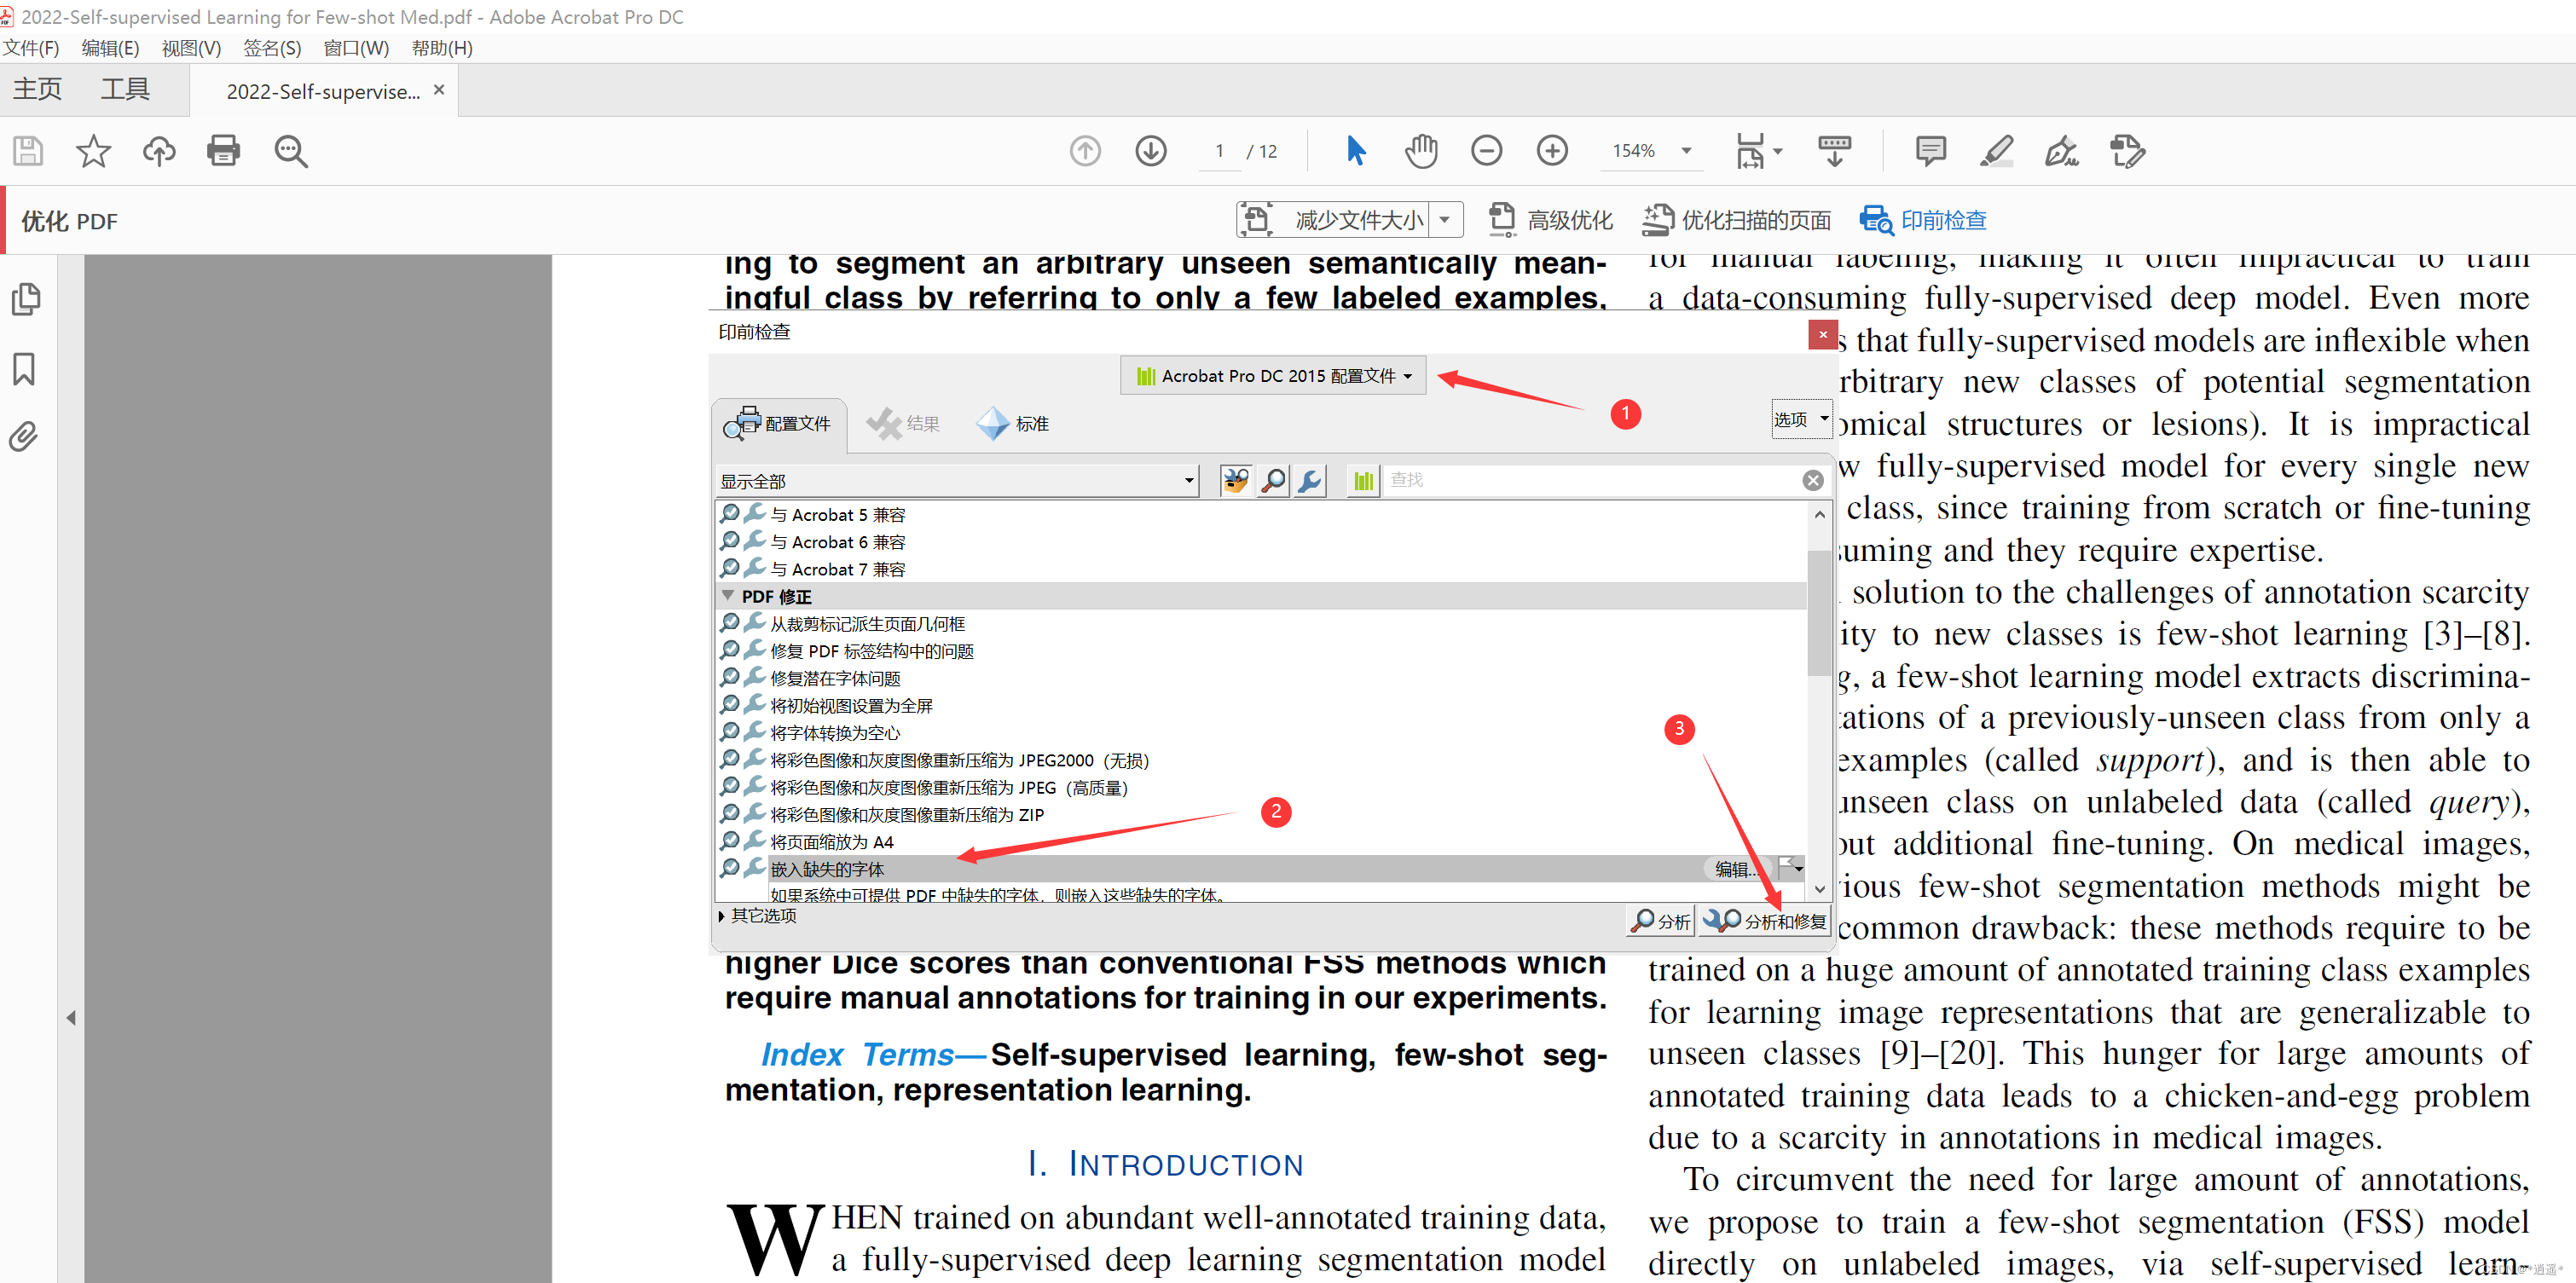The image size is (2576, 1283).
Task: Open the bookmarks side panel
Action: pyautogui.click(x=24, y=368)
